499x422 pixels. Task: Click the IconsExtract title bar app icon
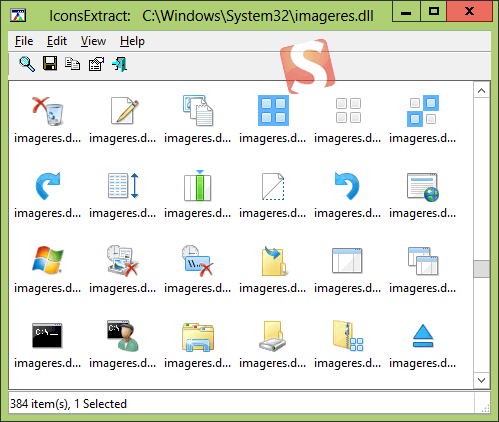[x=18, y=16]
